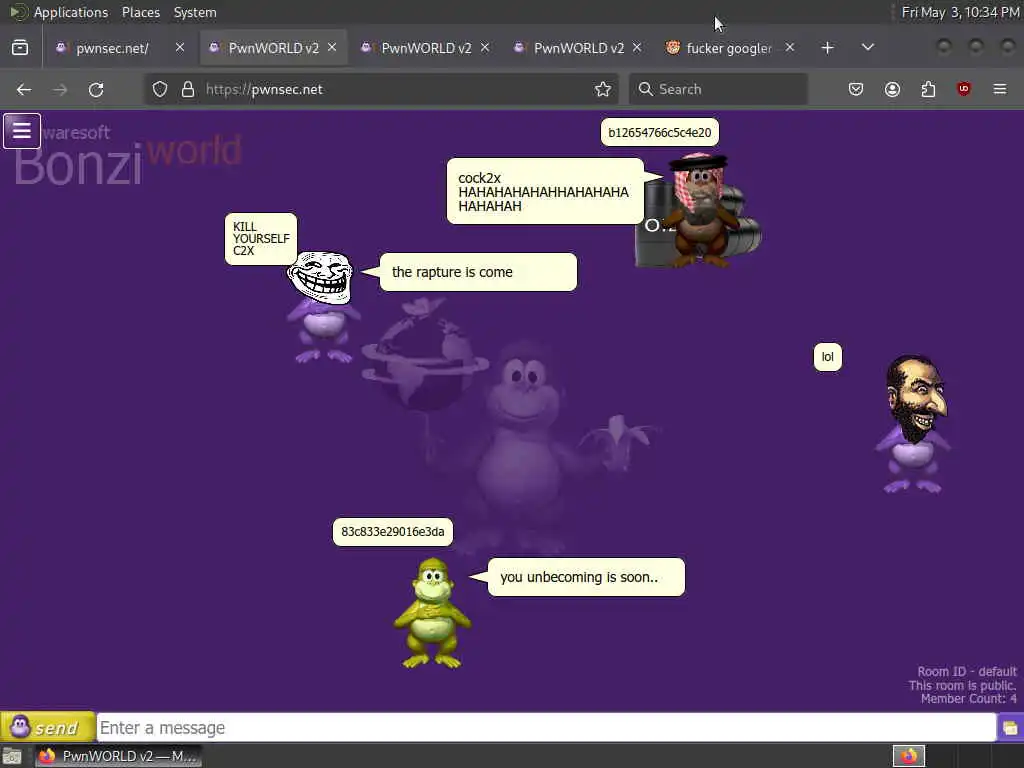Click the icon right of message field
Image resolution: width=1024 pixels, height=768 pixels.
coord(1010,728)
